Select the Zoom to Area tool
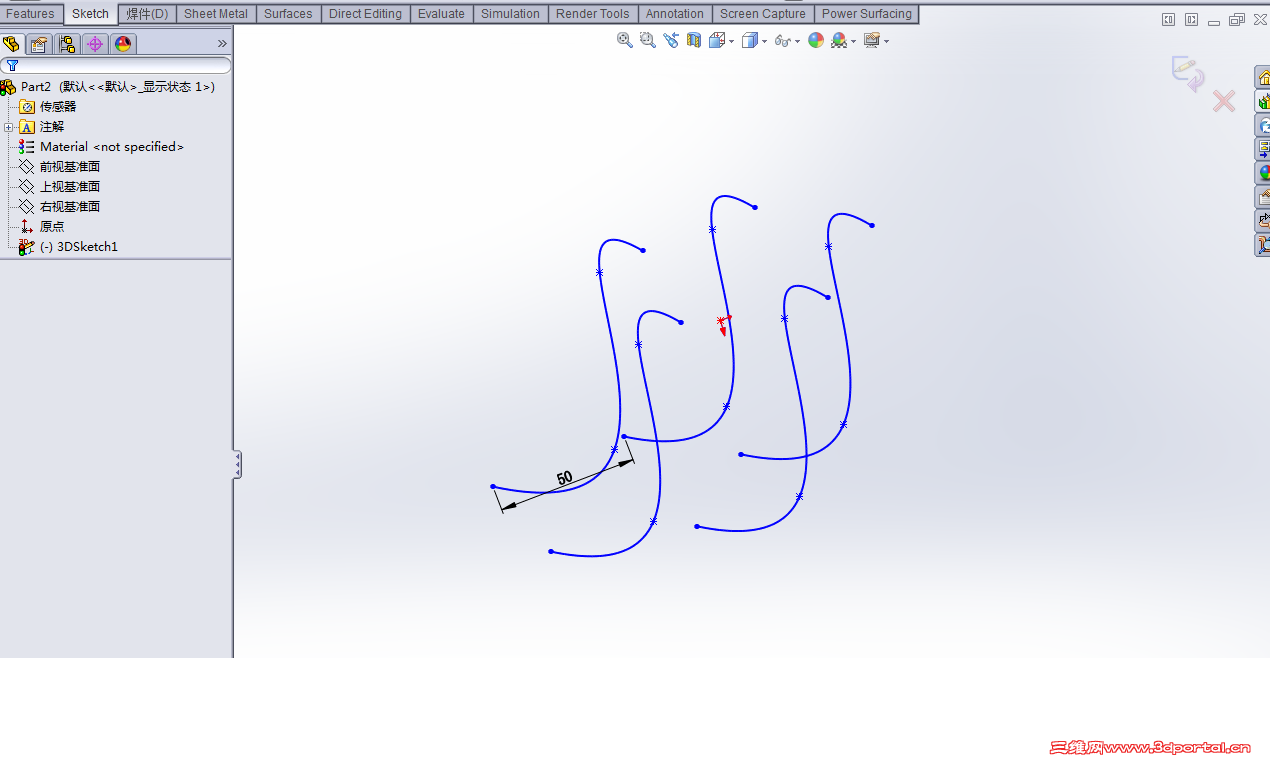 (x=647, y=40)
